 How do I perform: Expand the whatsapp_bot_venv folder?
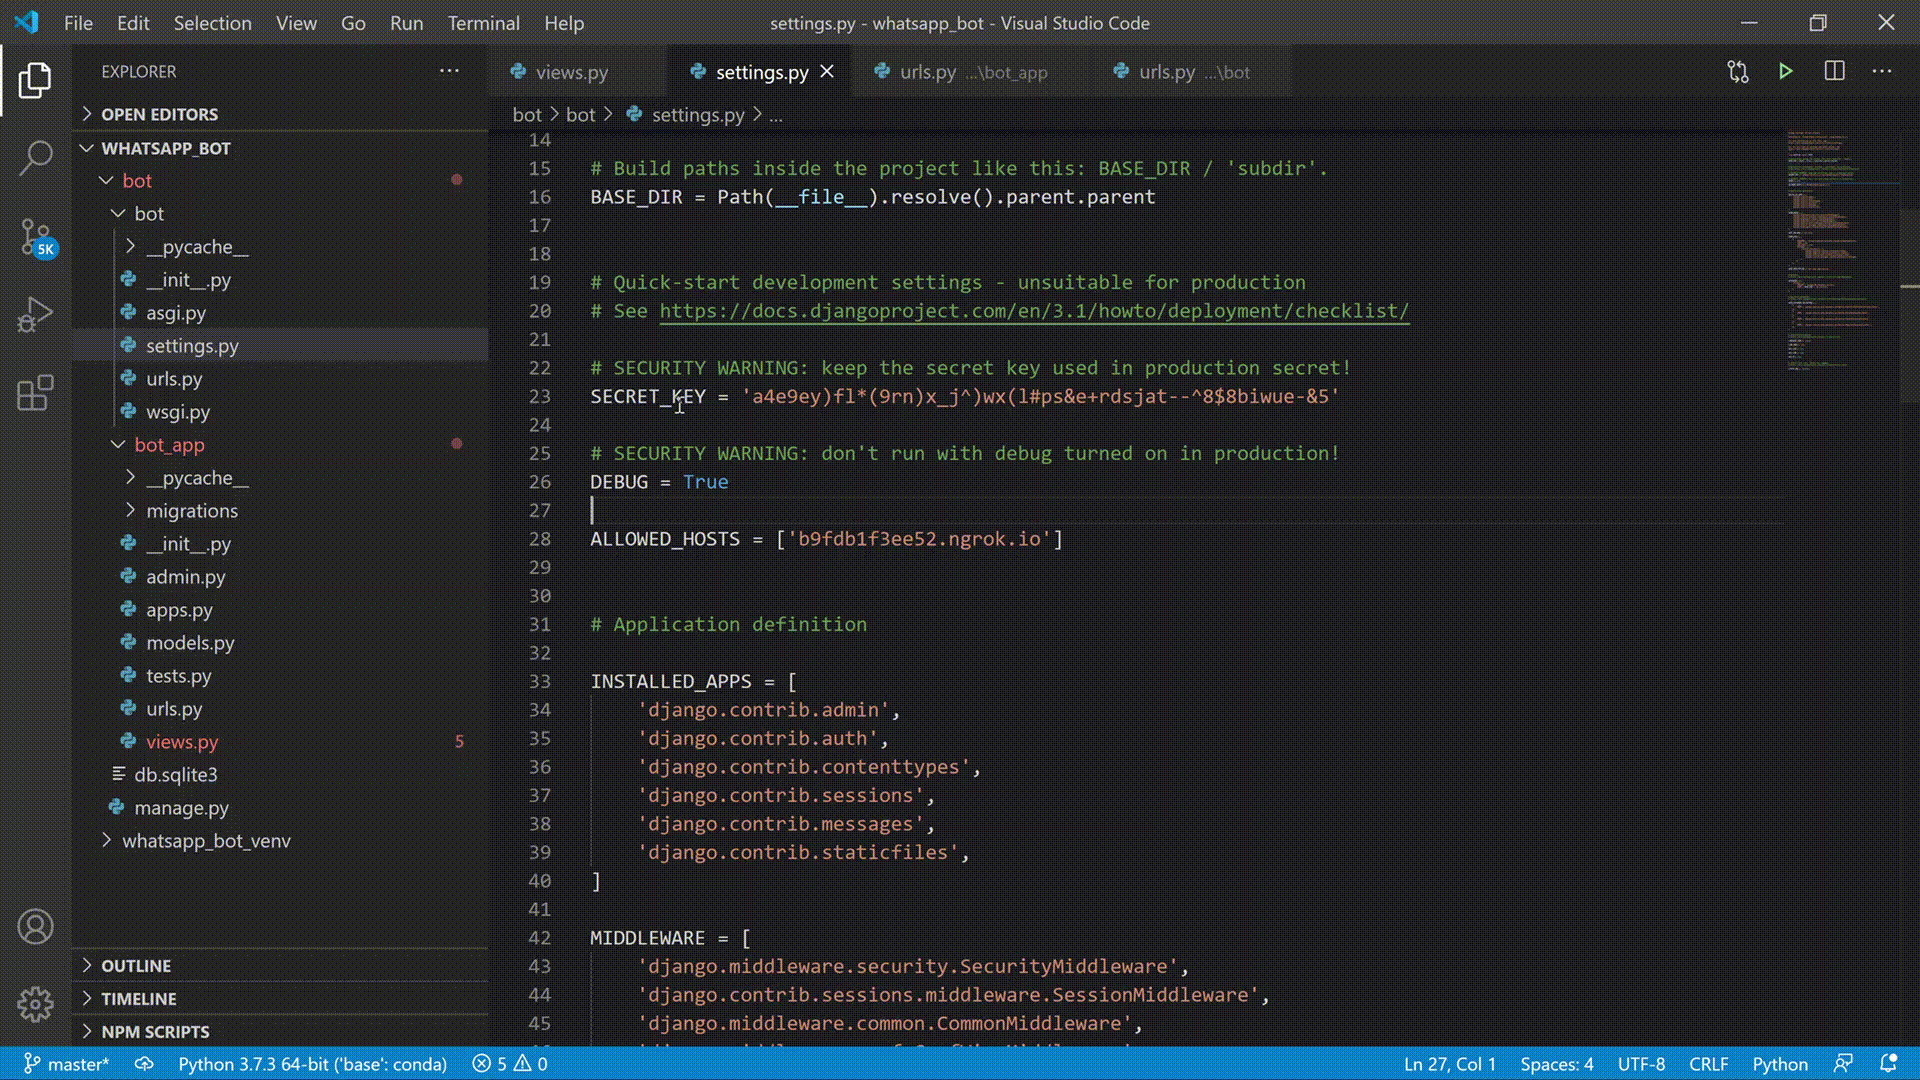point(206,841)
